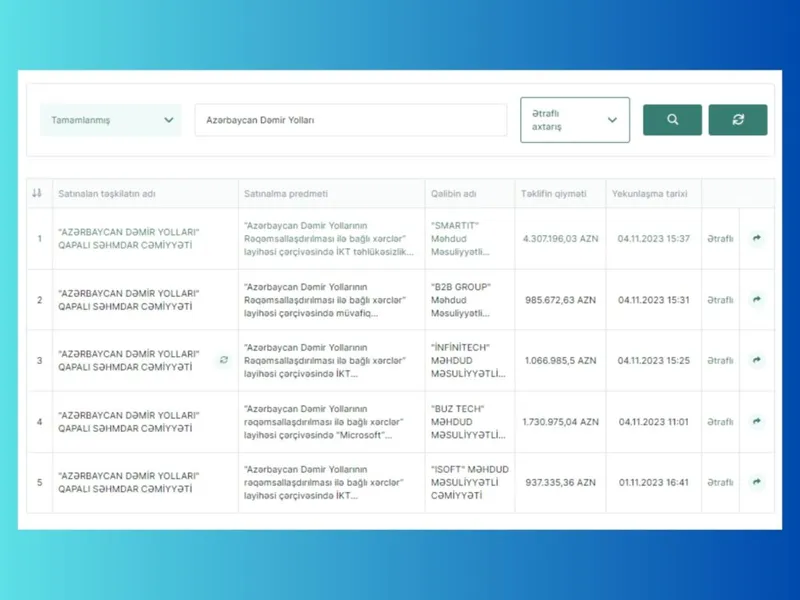
Task: Click the Azərbaycan Dəmir Yolları search field
Action: click(x=351, y=120)
